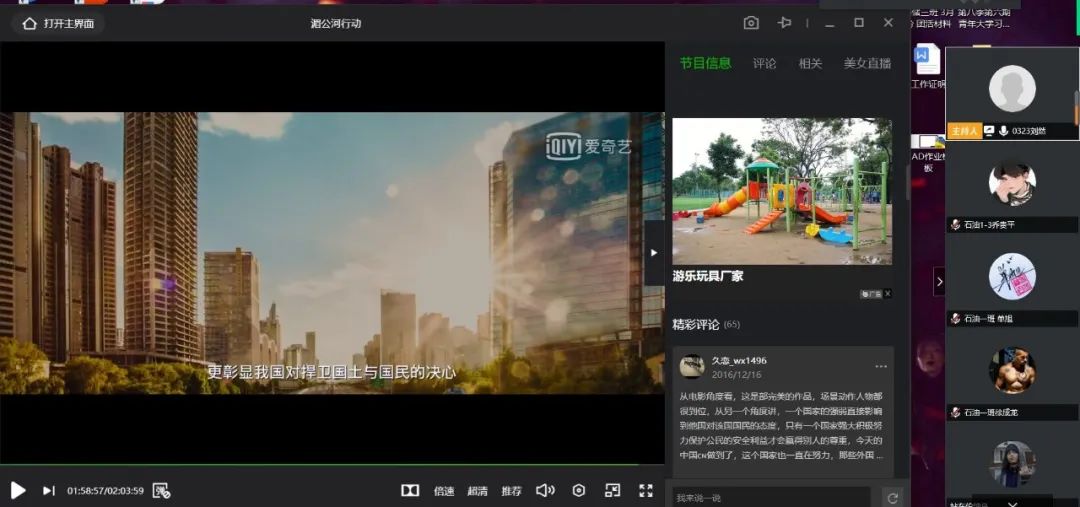Switch to mini picture-in-picture window mode
The height and width of the screenshot is (507, 1080).
click(x=612, y=490)
